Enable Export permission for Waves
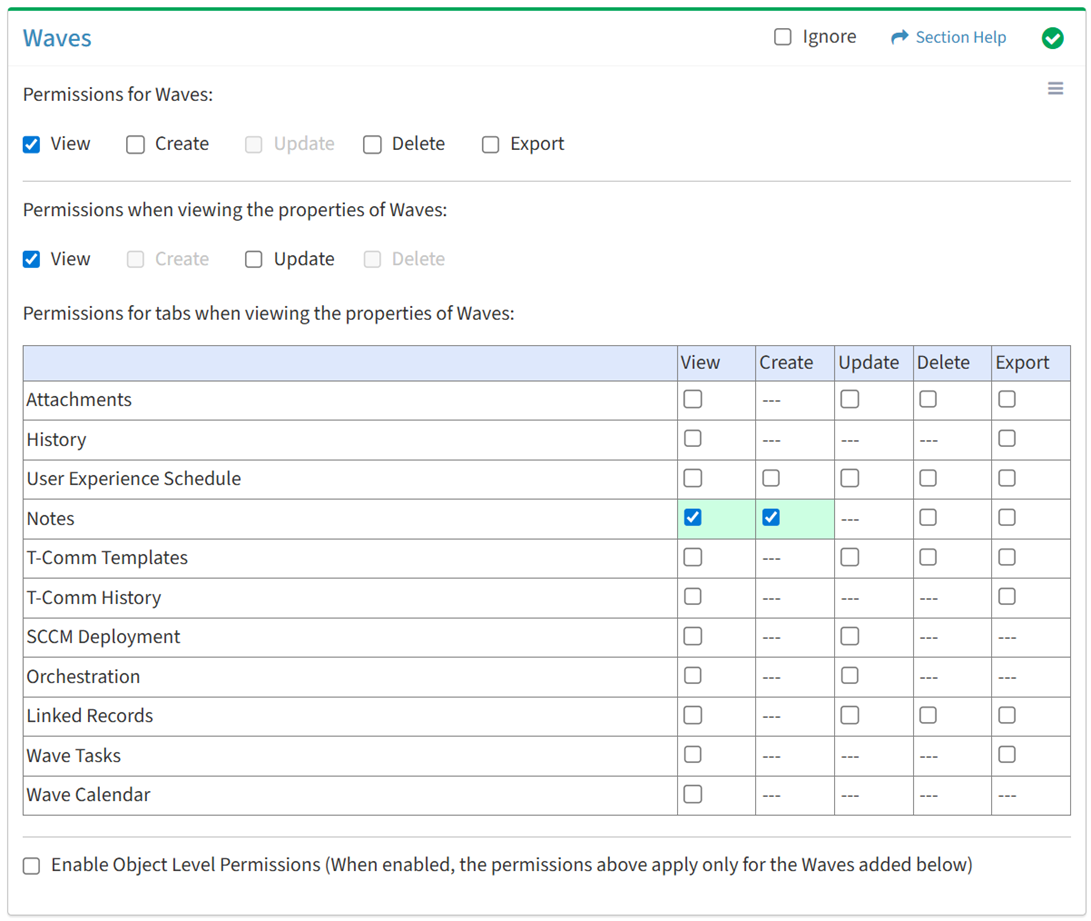Image resolution: width=1091 pixels, height=921 pixels. (491, 144)
